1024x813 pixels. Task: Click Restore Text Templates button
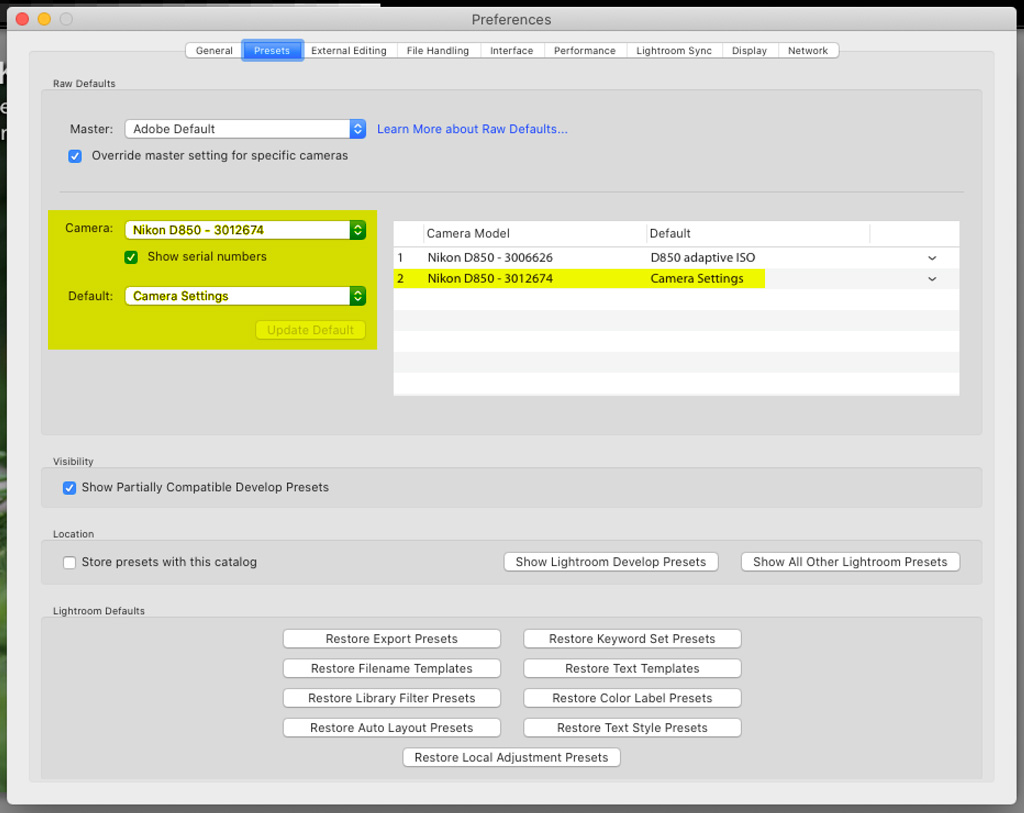click(x=632, y=668)
